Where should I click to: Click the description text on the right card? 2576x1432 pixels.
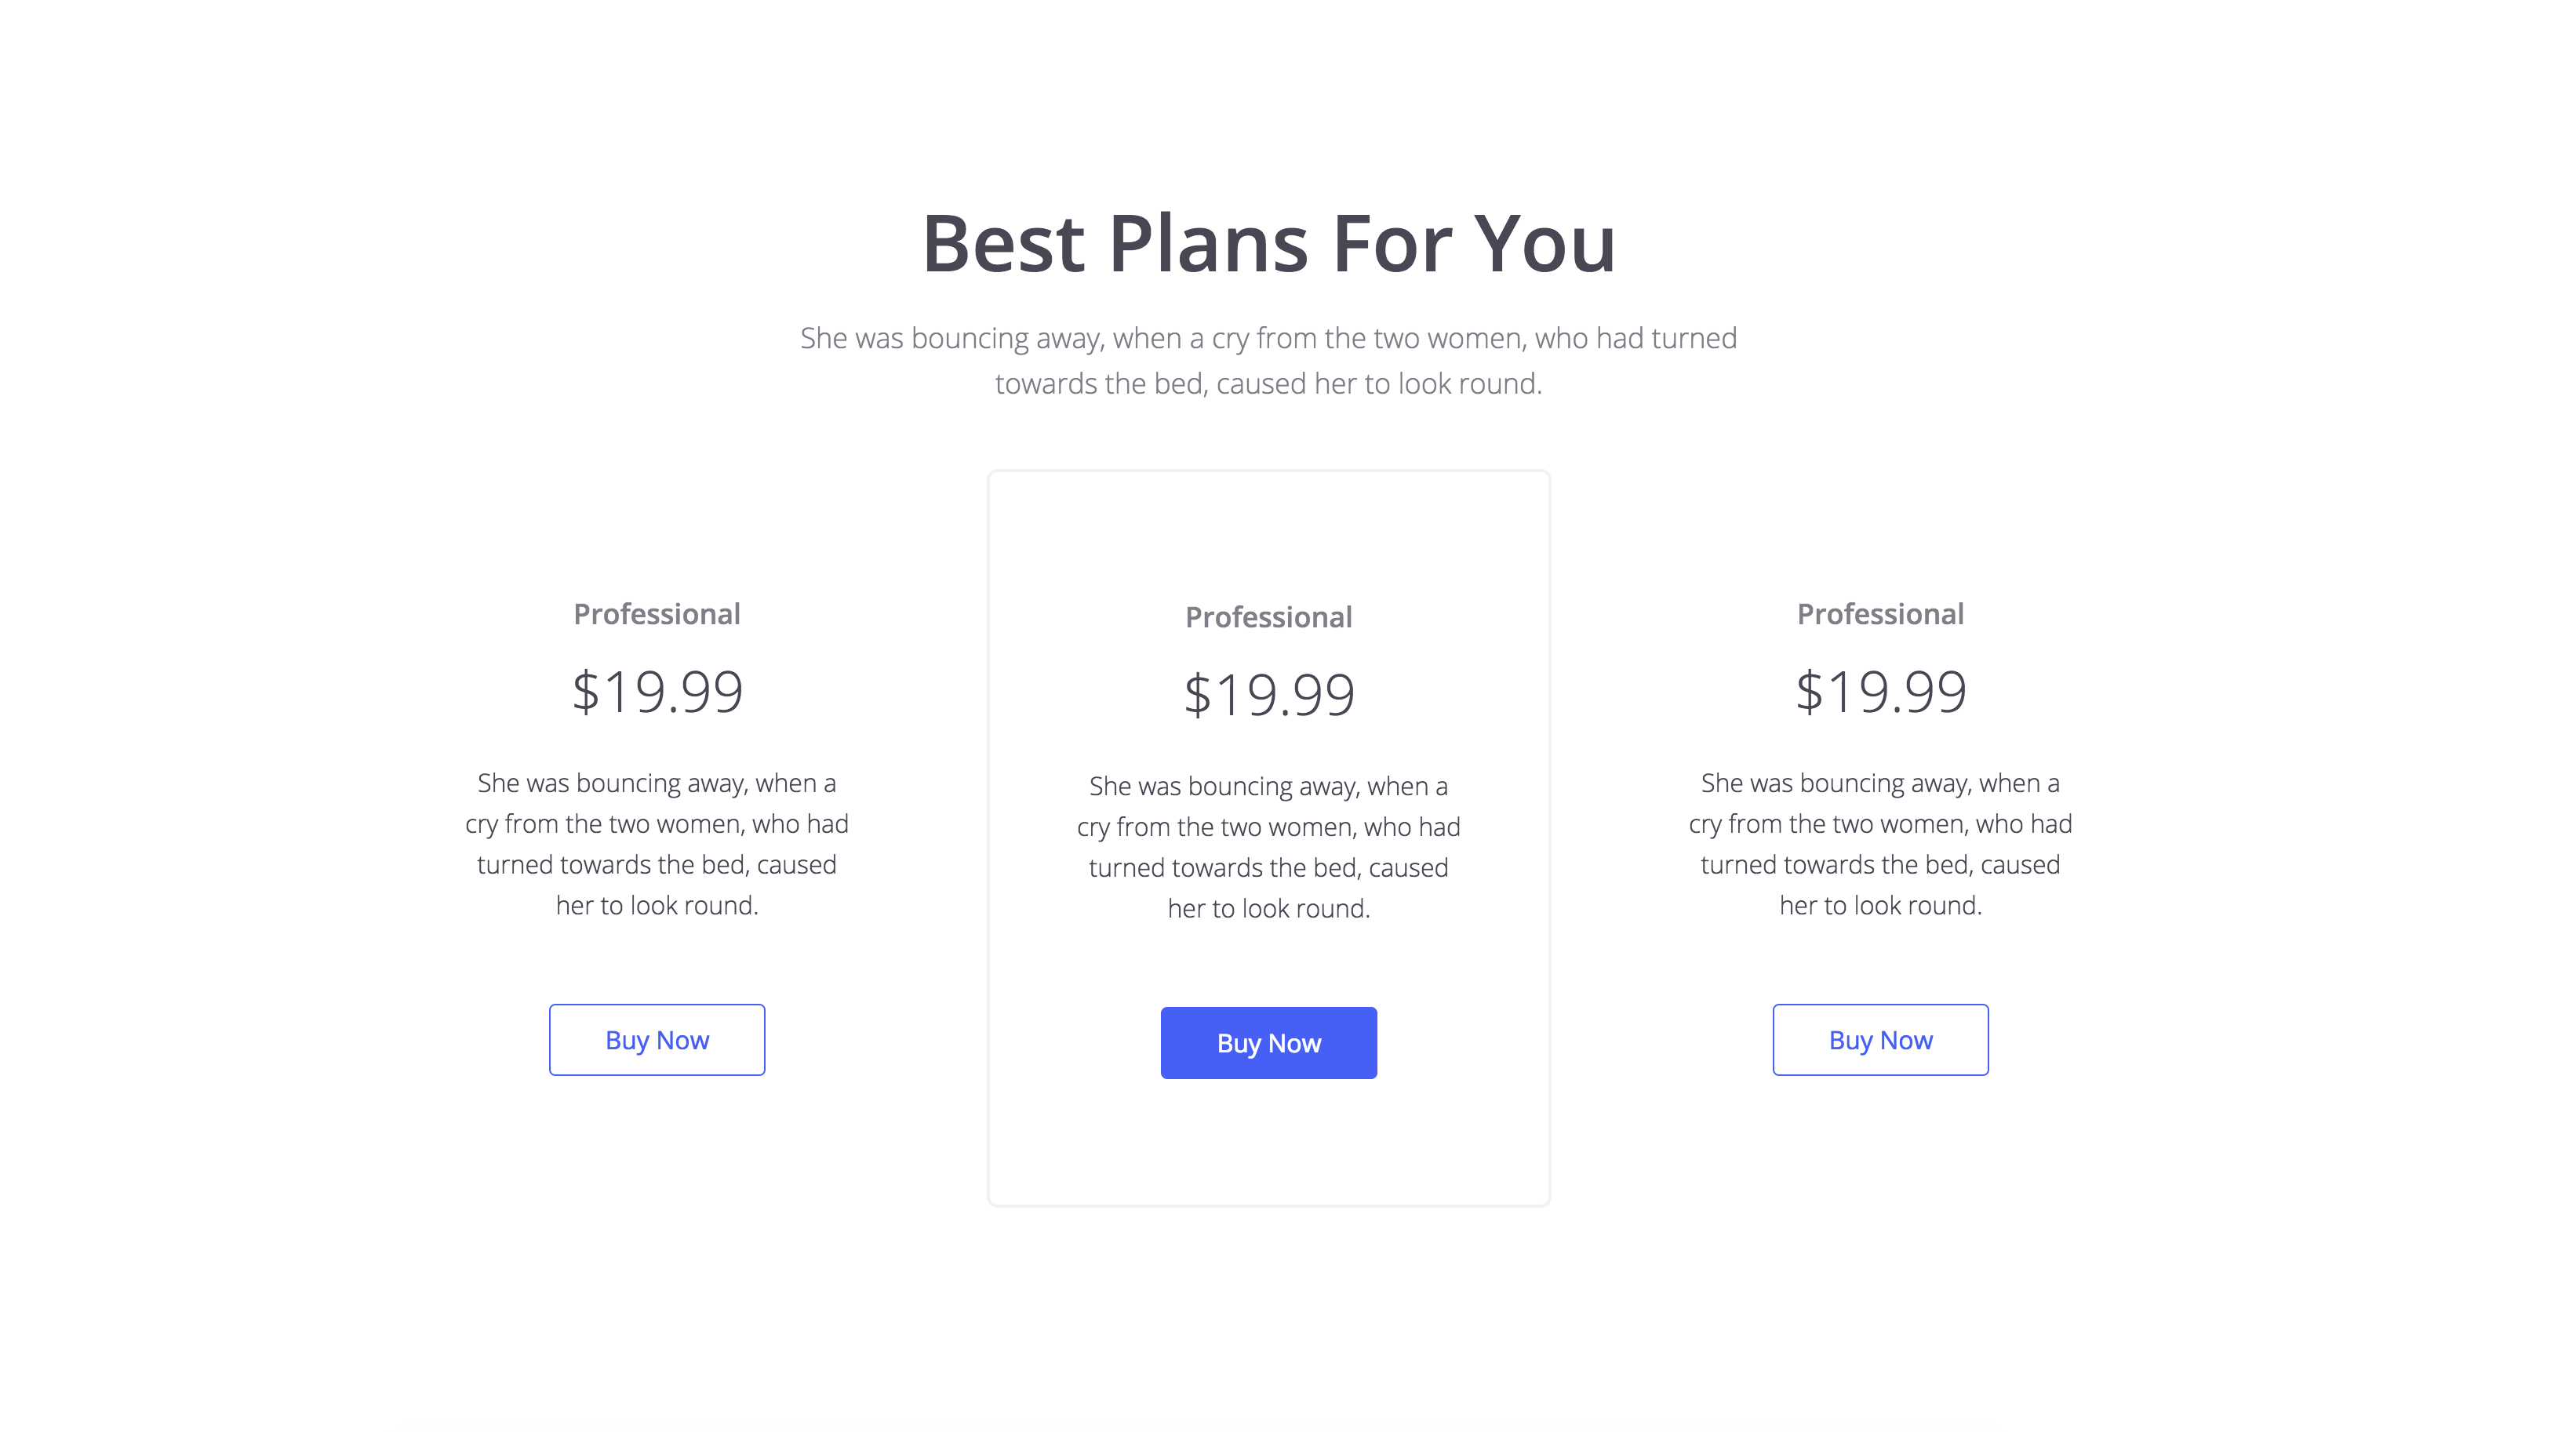click(1880, 845)
